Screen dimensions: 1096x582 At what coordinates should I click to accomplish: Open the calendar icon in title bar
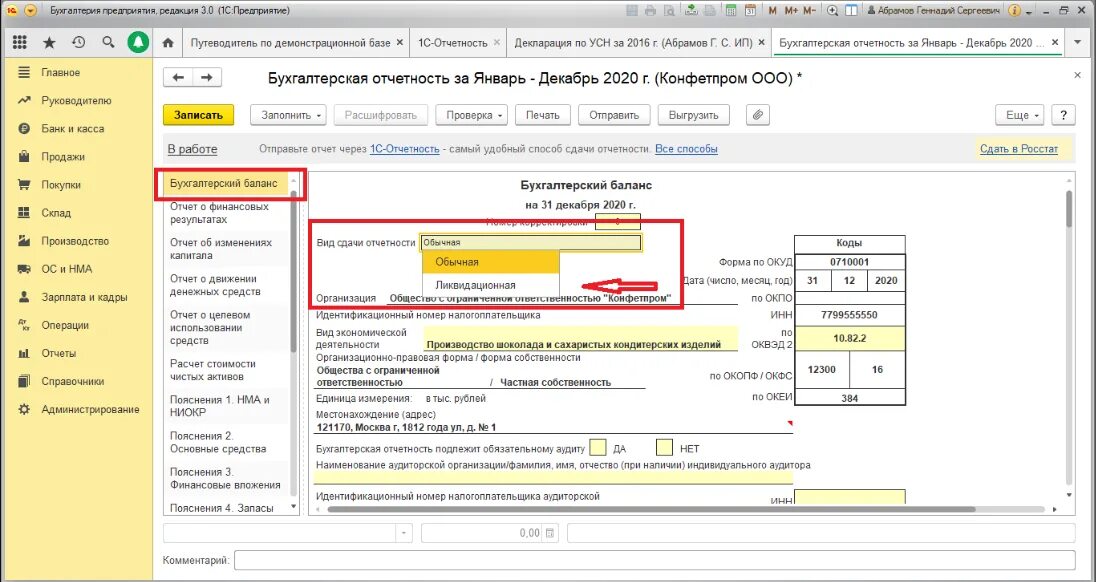(x=750, y=11)
